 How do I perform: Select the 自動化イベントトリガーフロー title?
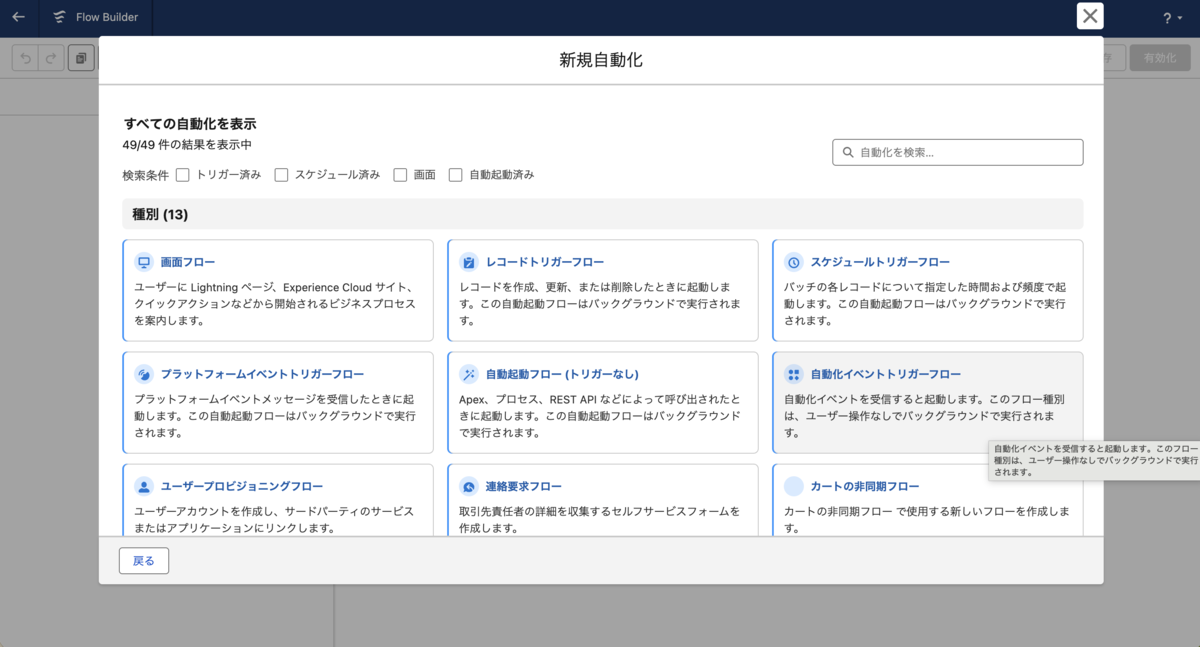coord(886,374)
